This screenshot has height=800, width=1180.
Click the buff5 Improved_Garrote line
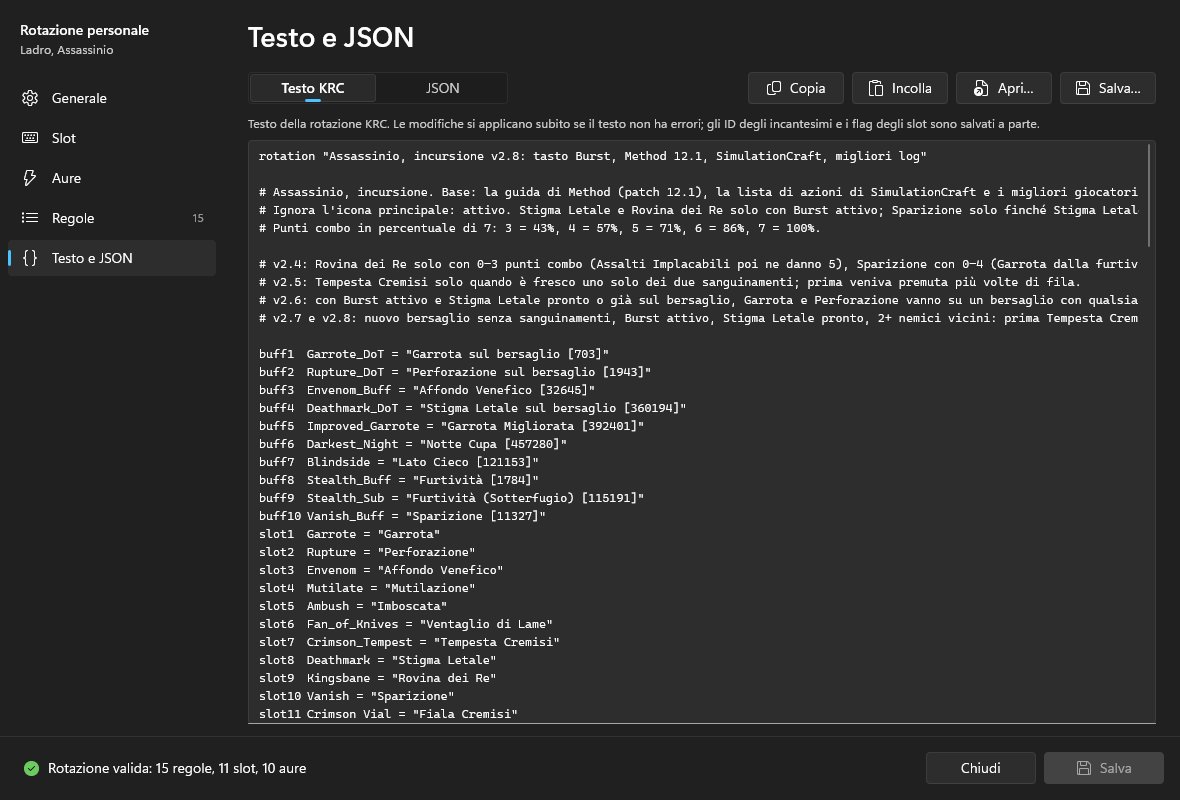[x=451, y=426]
